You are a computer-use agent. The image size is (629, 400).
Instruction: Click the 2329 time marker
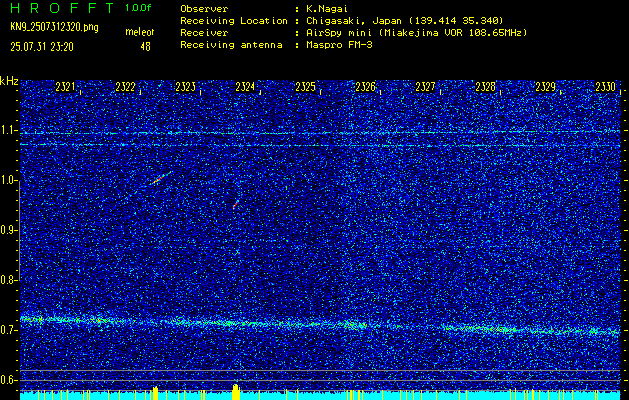546,87
